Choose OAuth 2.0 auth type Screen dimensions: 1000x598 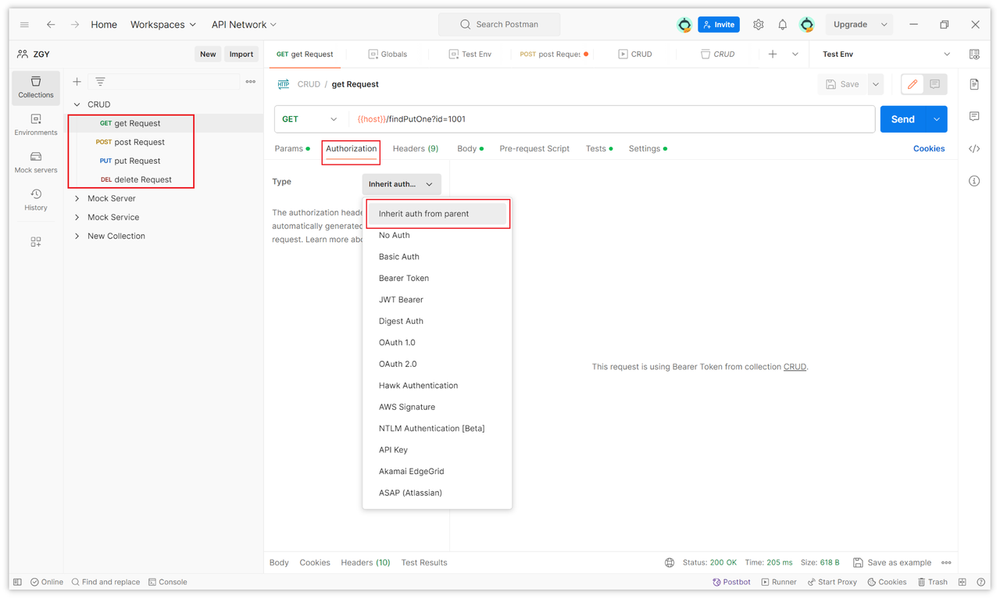[397, 364]
